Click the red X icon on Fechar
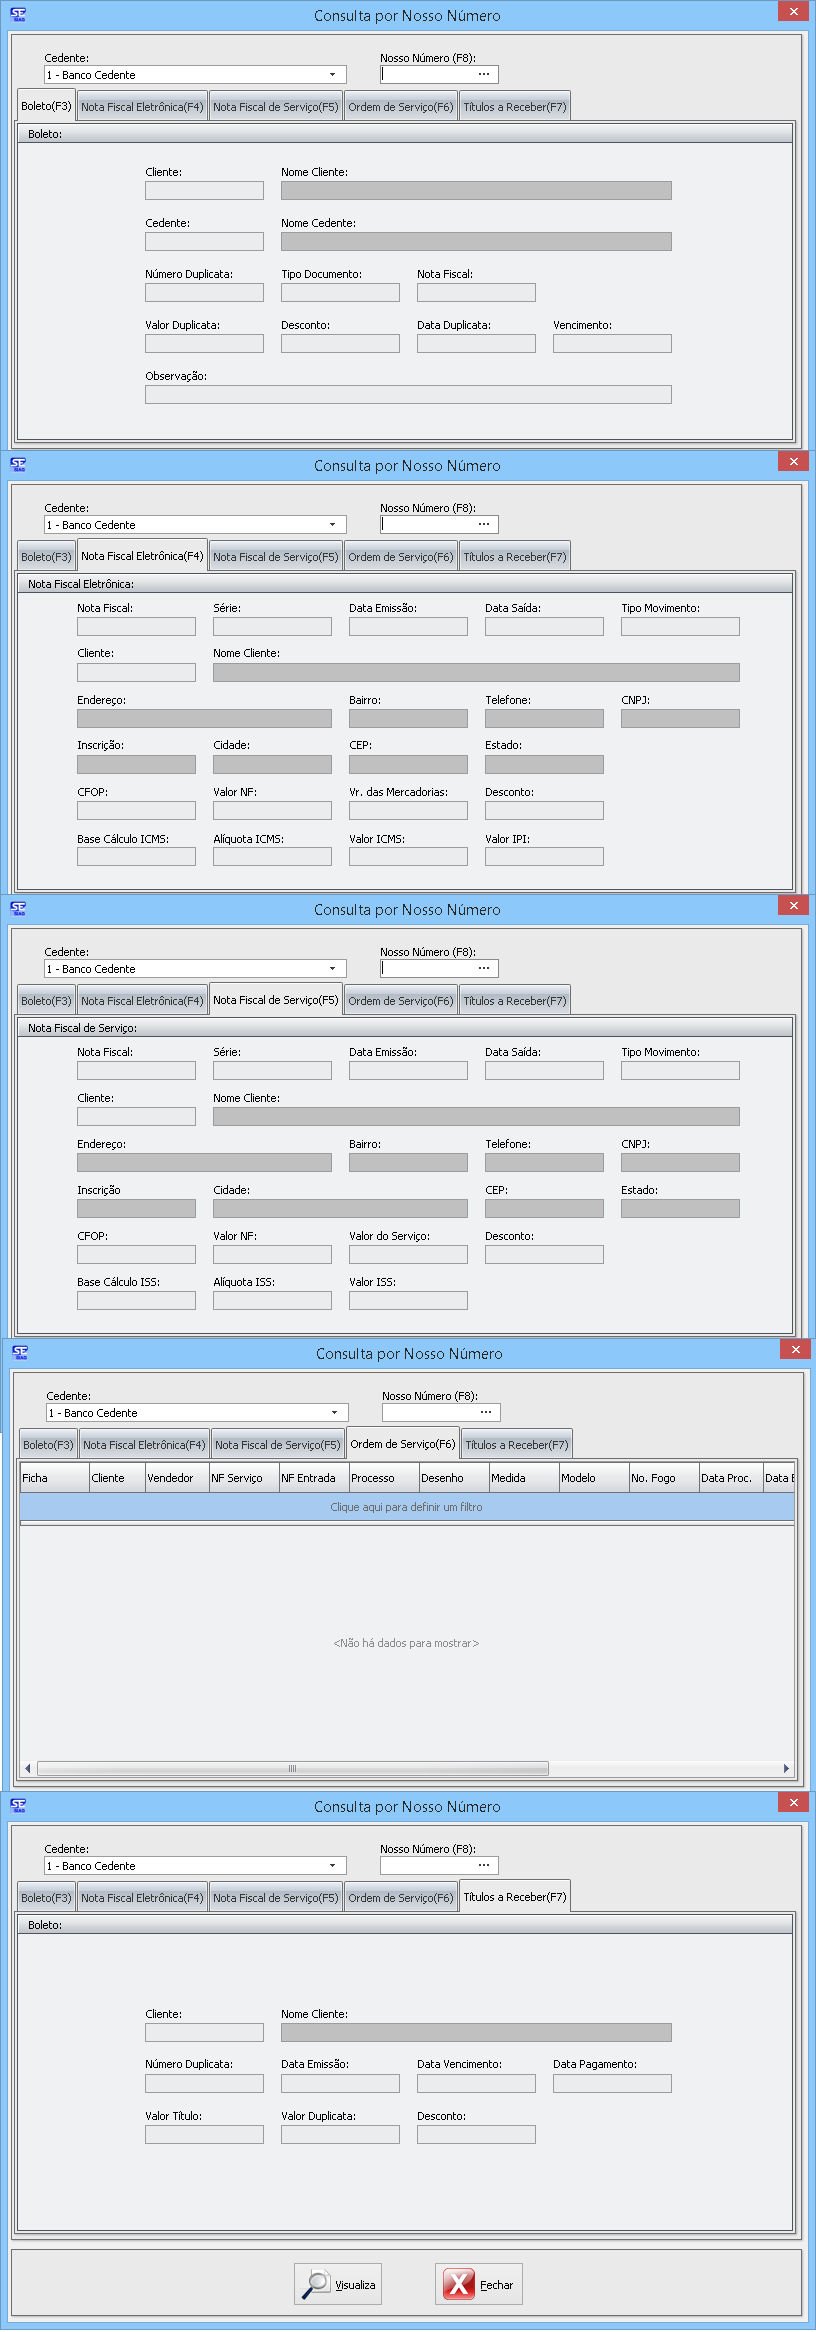 (459, 2284)
